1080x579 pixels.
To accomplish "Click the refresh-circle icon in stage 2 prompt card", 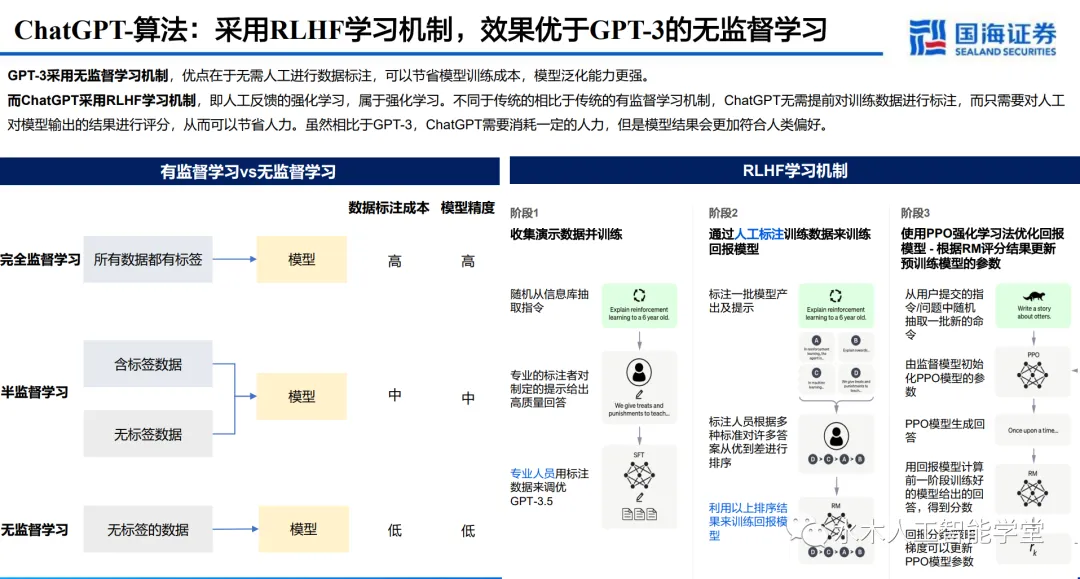I will click(x=835, y=295).
